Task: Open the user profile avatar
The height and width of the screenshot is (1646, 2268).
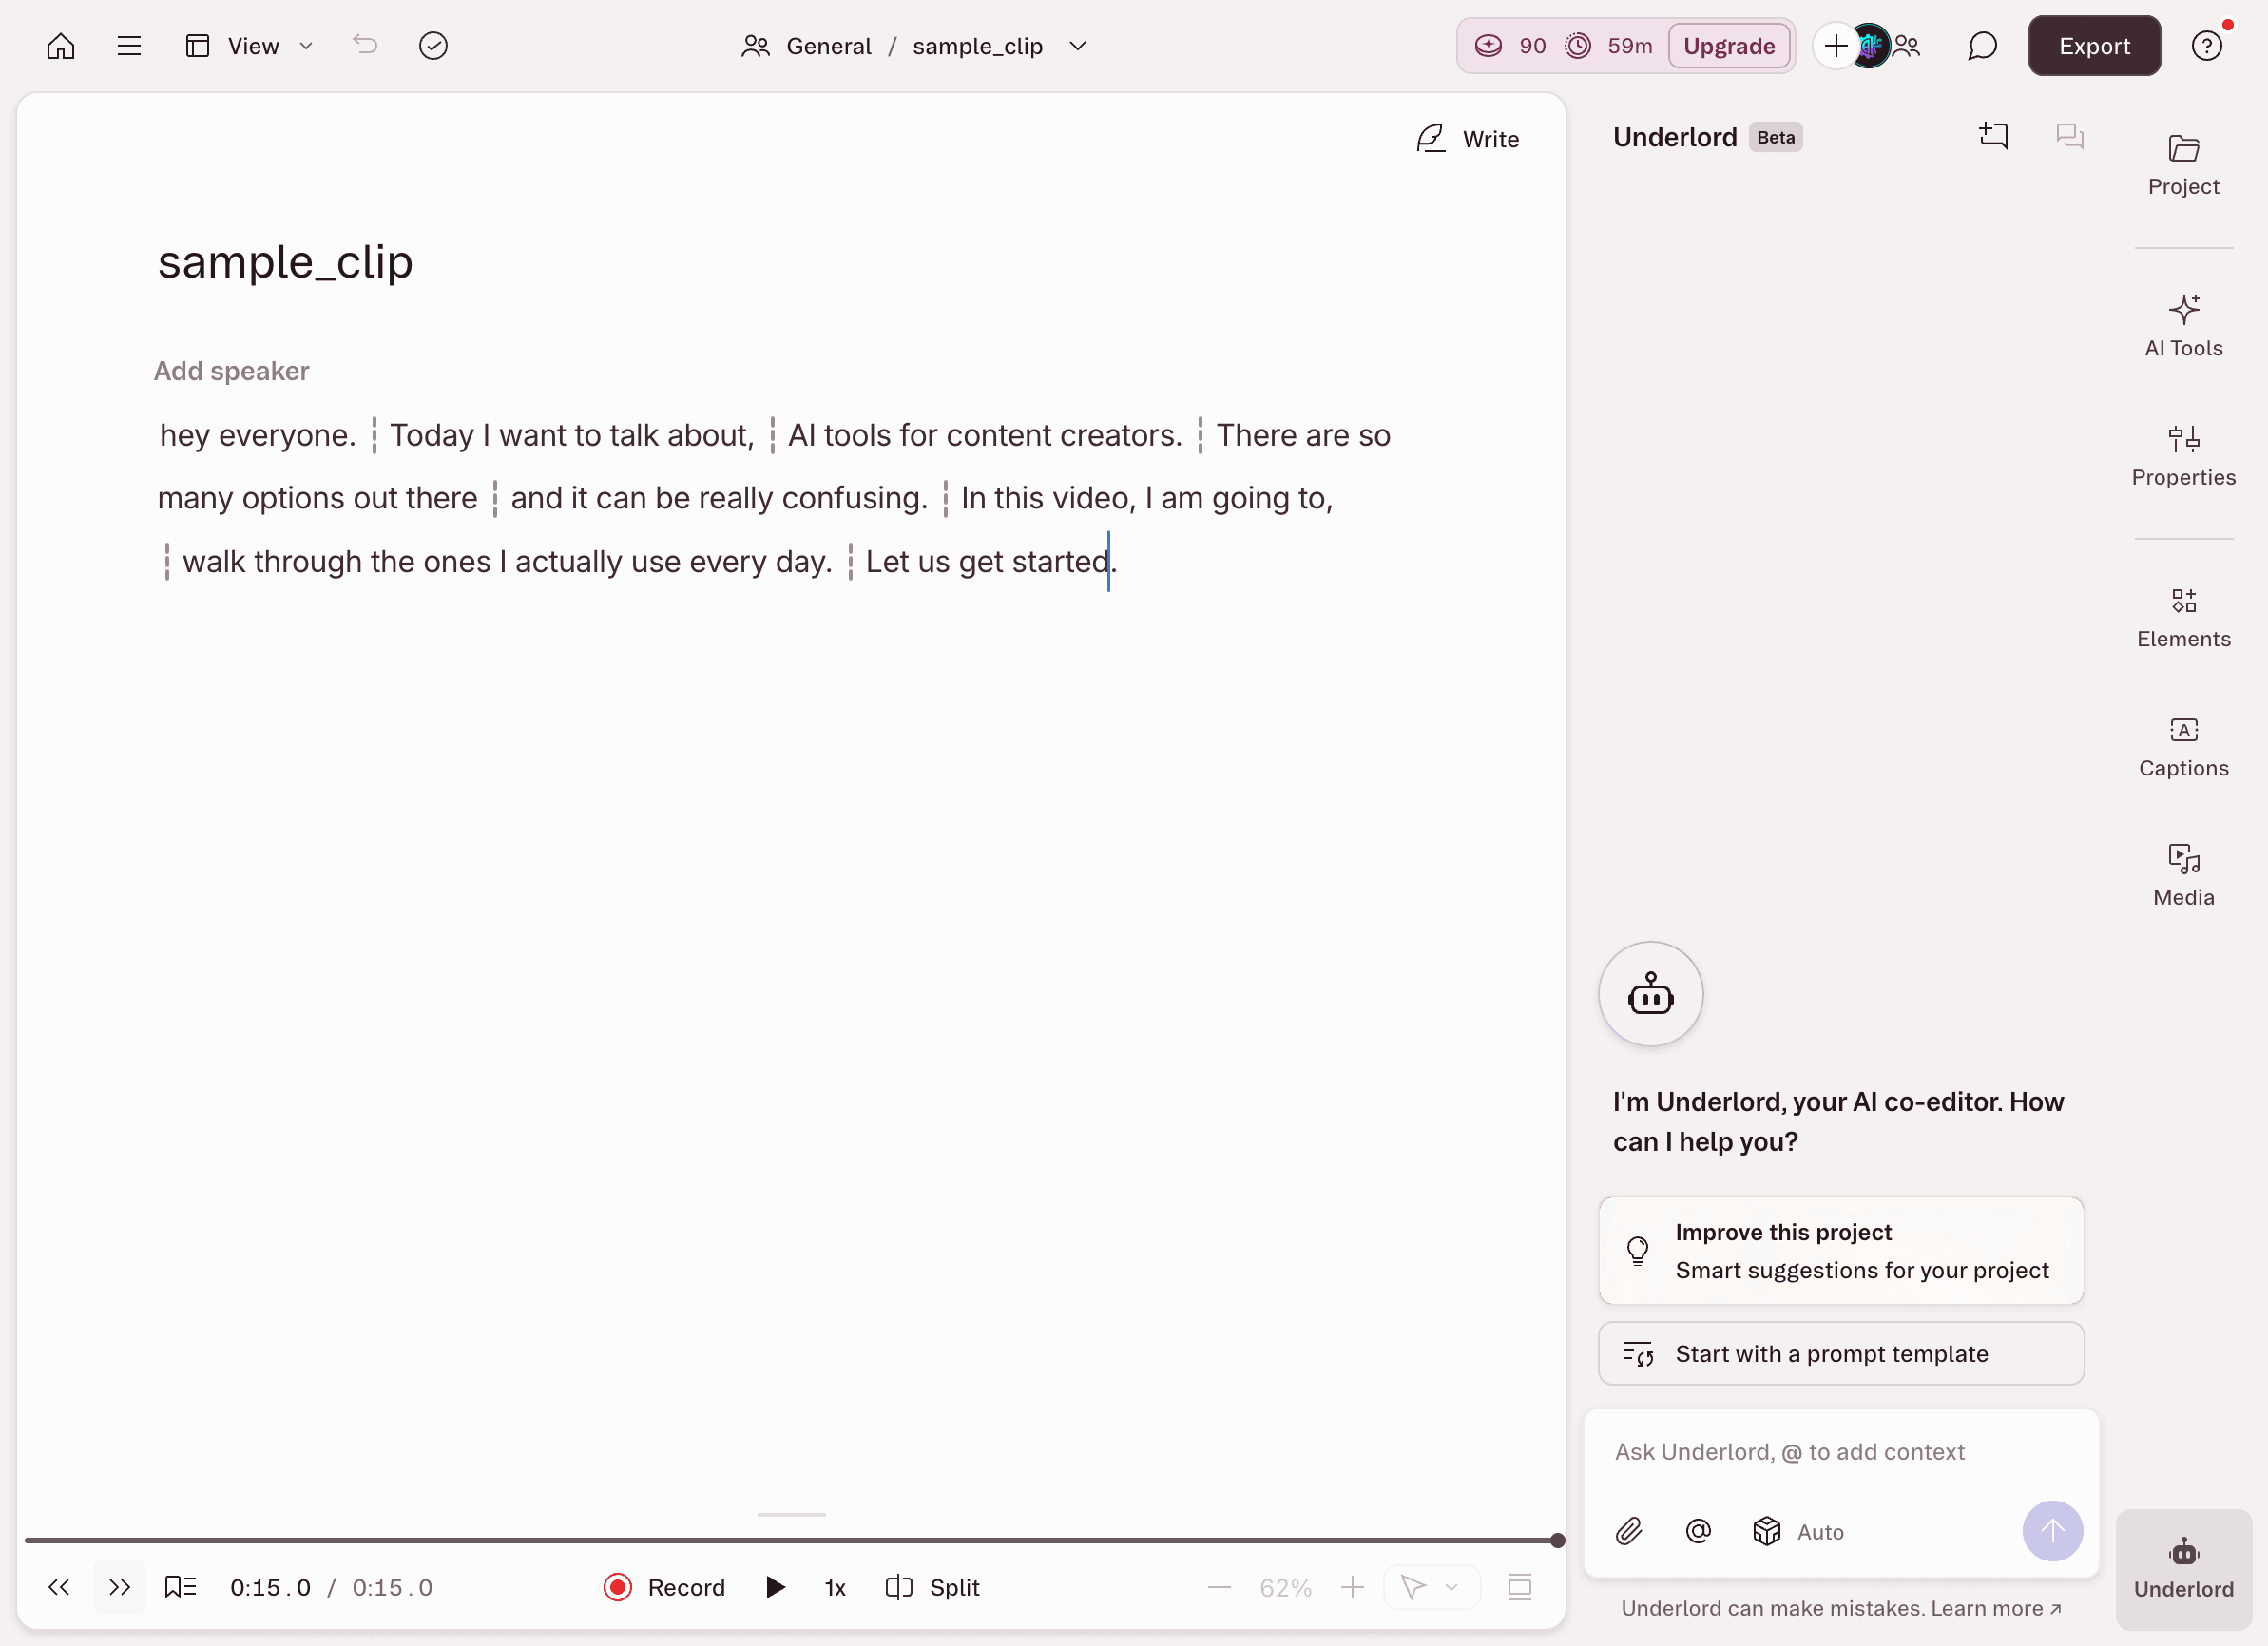Action: pos(1870,46)
